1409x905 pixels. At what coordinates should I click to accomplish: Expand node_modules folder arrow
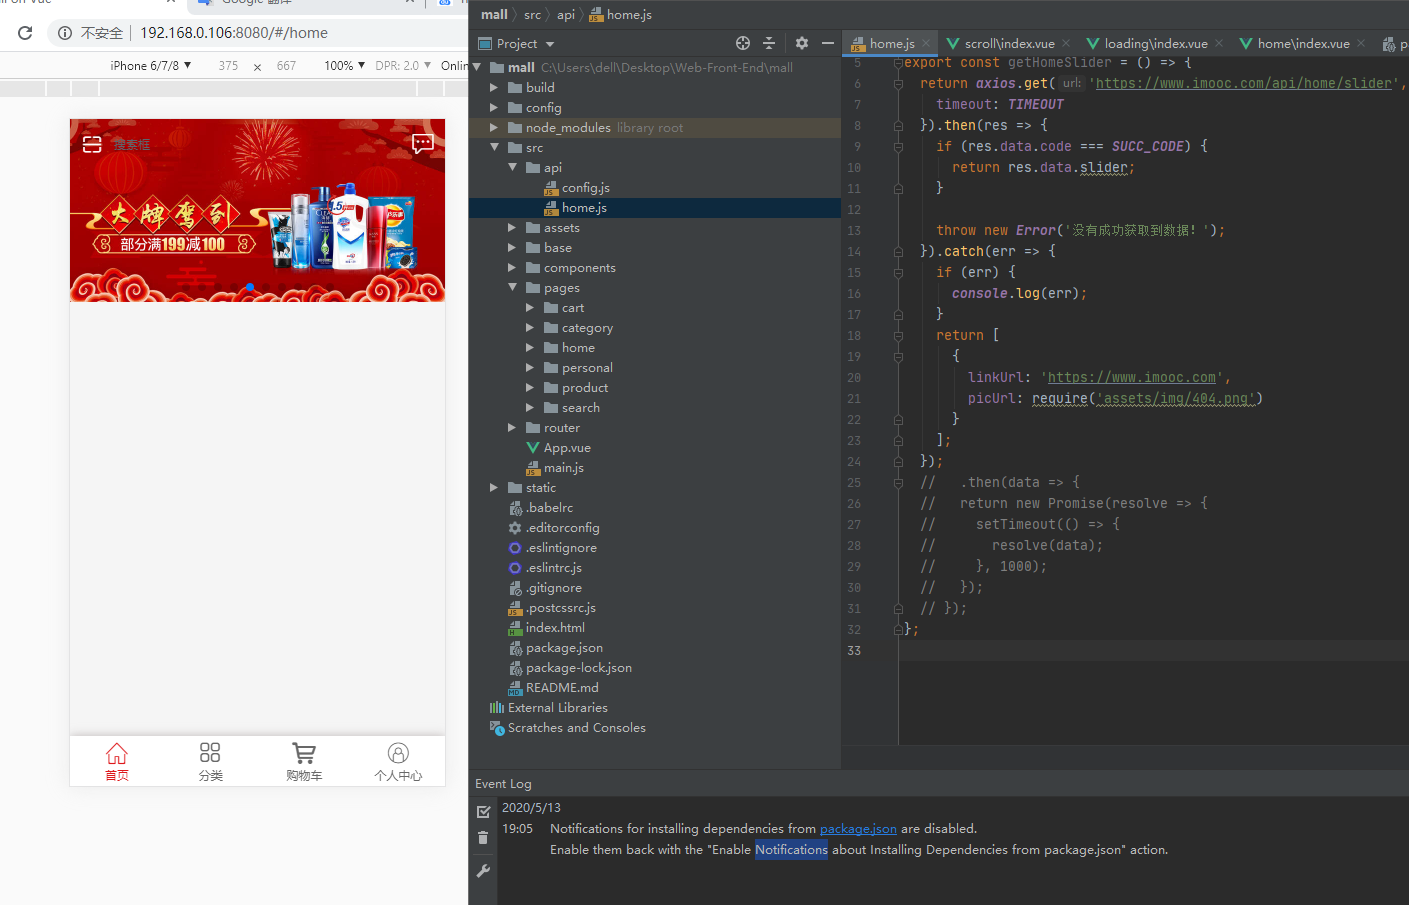(x=494, y=127)
